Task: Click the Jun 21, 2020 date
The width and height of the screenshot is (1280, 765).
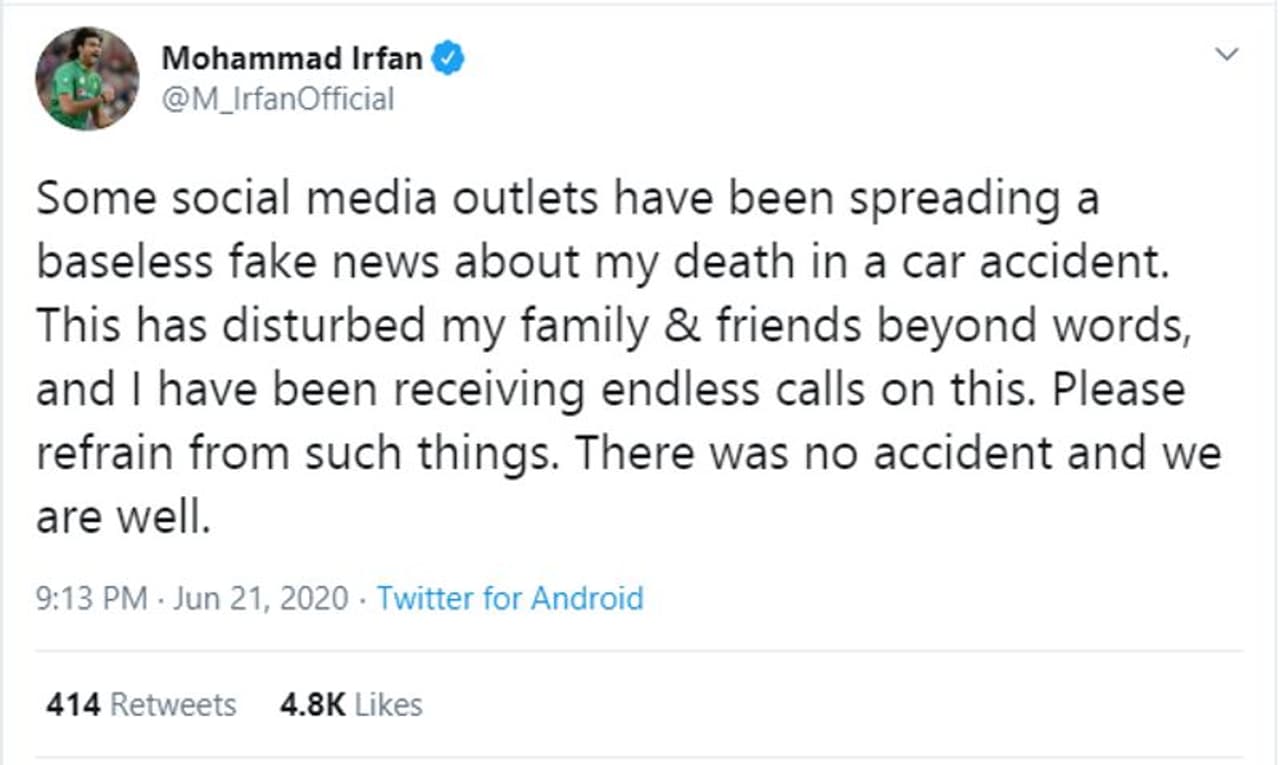Action: tap(260, 599)
